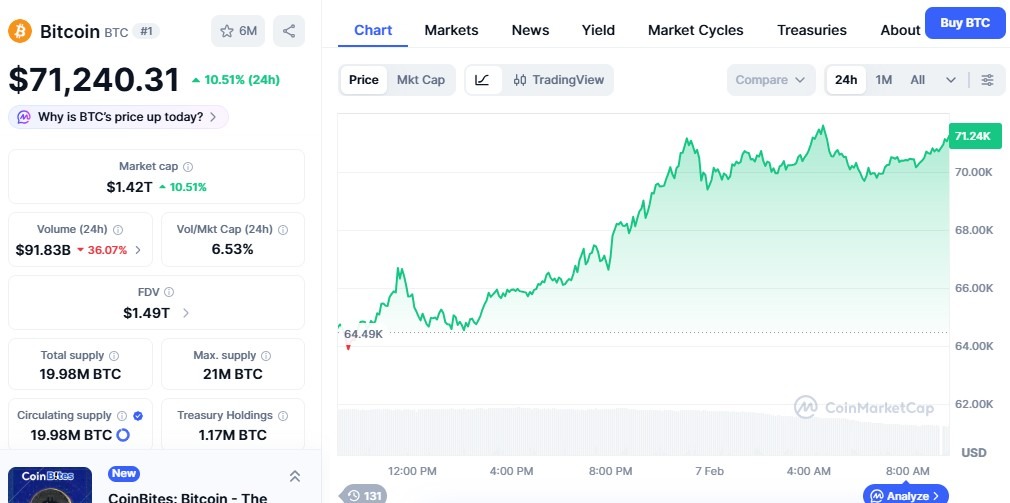The width and height of the screenshot is (1010, 503).
Task: Select the Price toggle
Action: click(x=364, y=80)
